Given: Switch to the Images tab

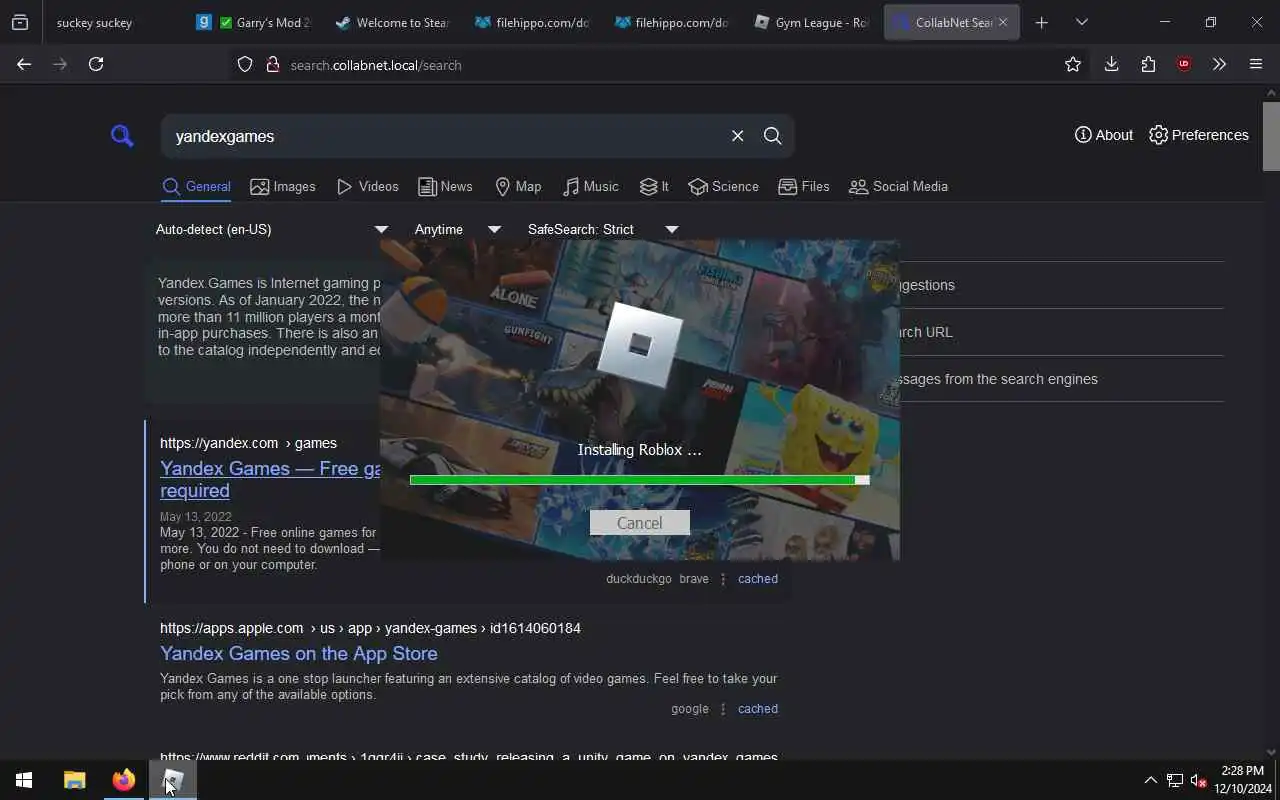Looking at the screenshot, I should (x=283, y=186).
